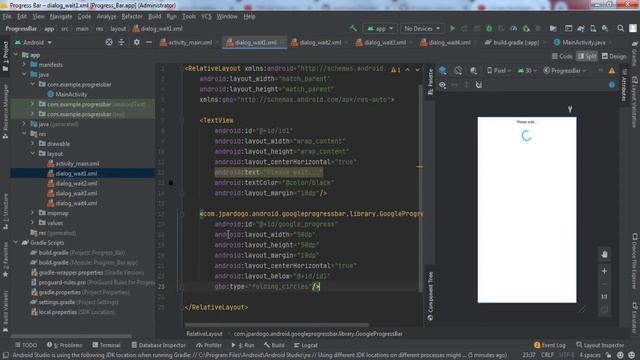The height and width of the screenshot is (360, 640).
Task: Click the design warning triangle icon
Action: tap(612, 71)
